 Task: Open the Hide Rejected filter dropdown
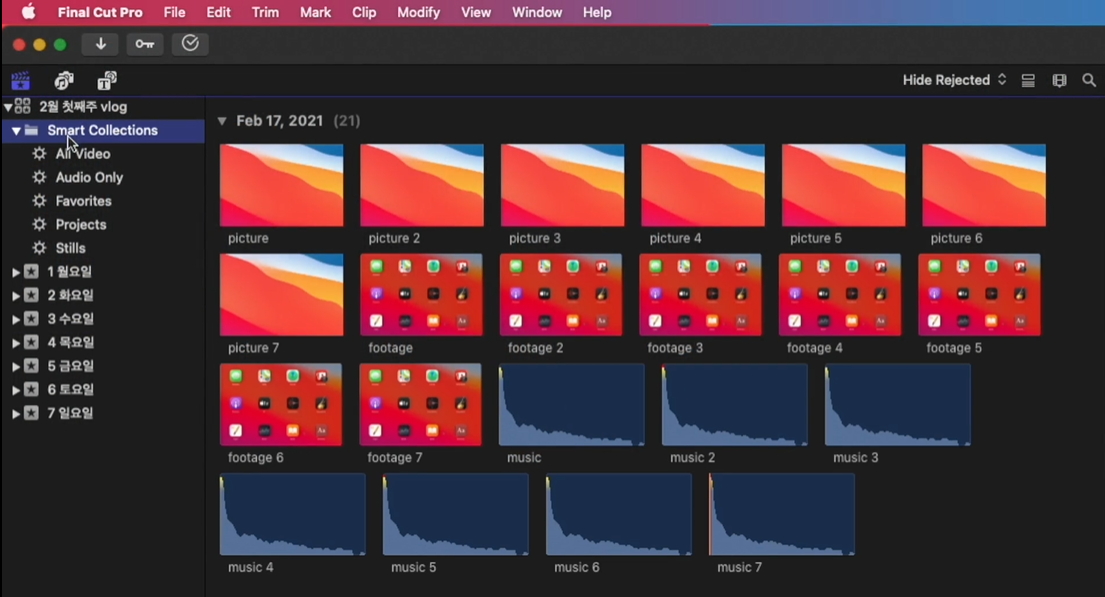coord(954,80)
